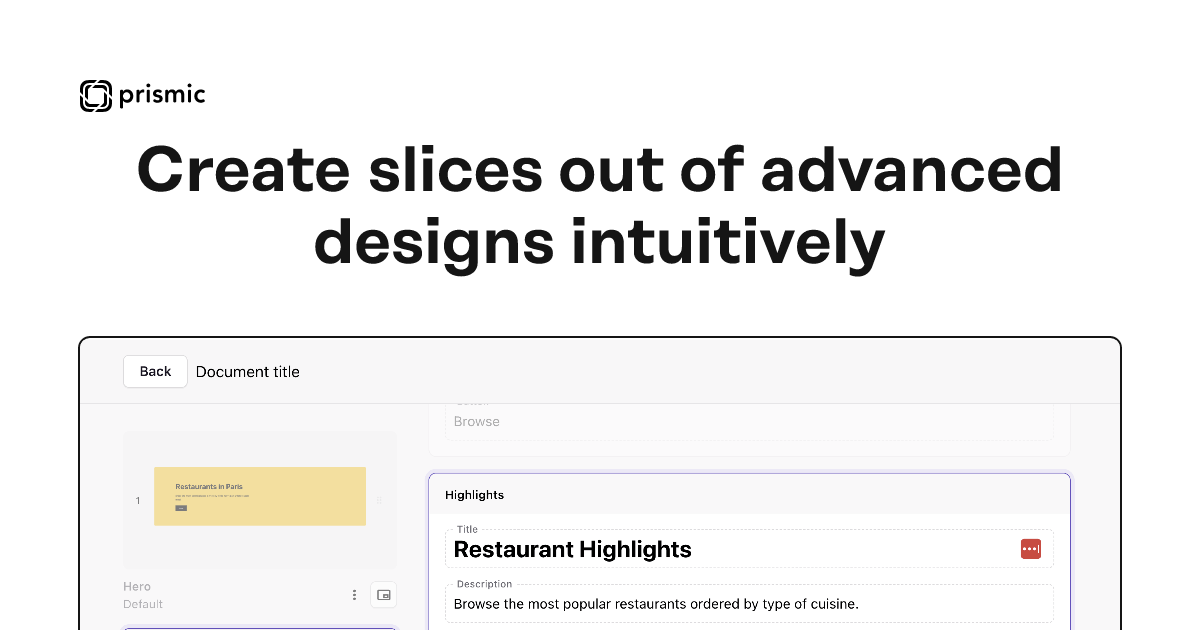Screen dimensions: 1200x630
Task: Click the drag handle beside the Hero slice preview
Action: (379, 500)
